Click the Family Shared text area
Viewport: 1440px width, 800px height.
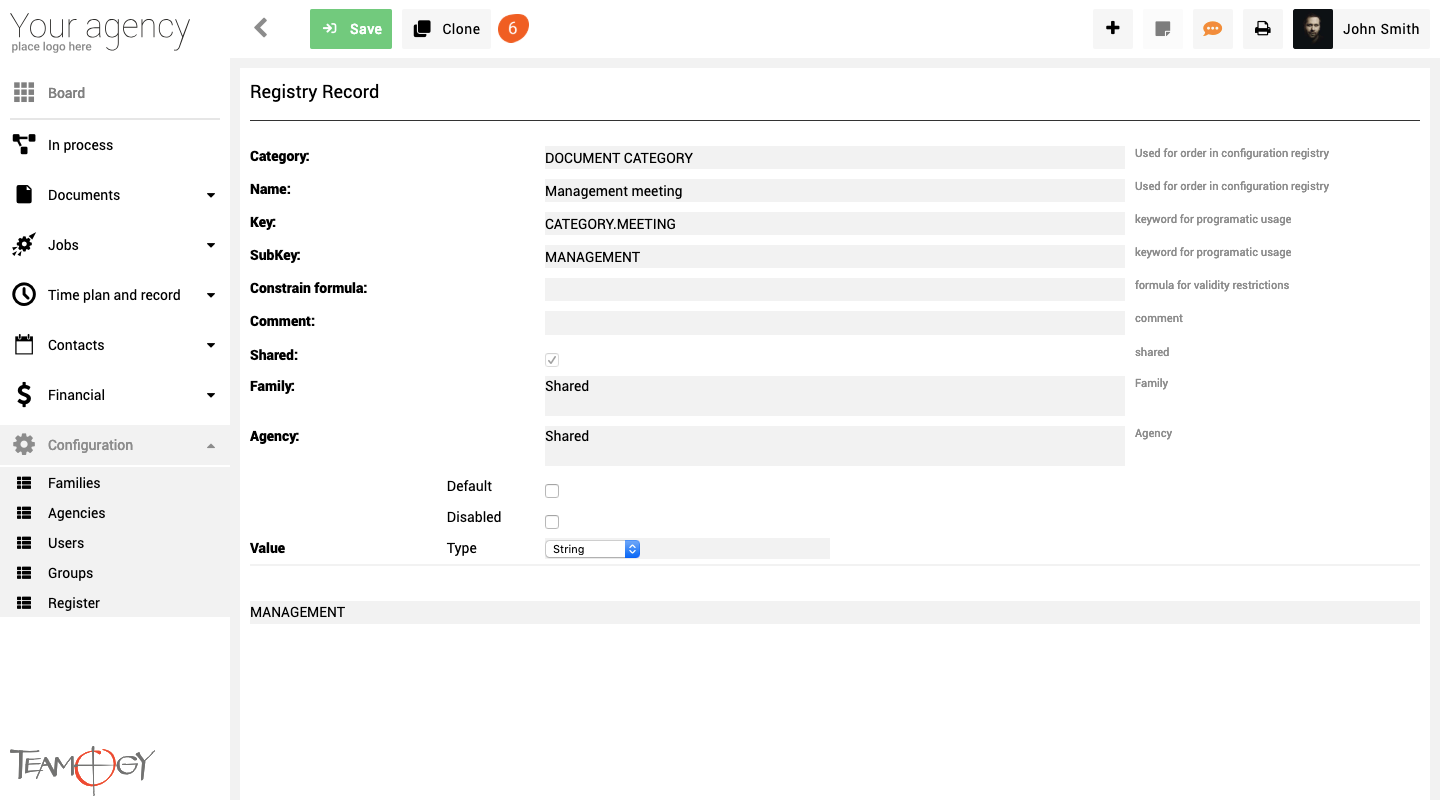click(835, 396)
